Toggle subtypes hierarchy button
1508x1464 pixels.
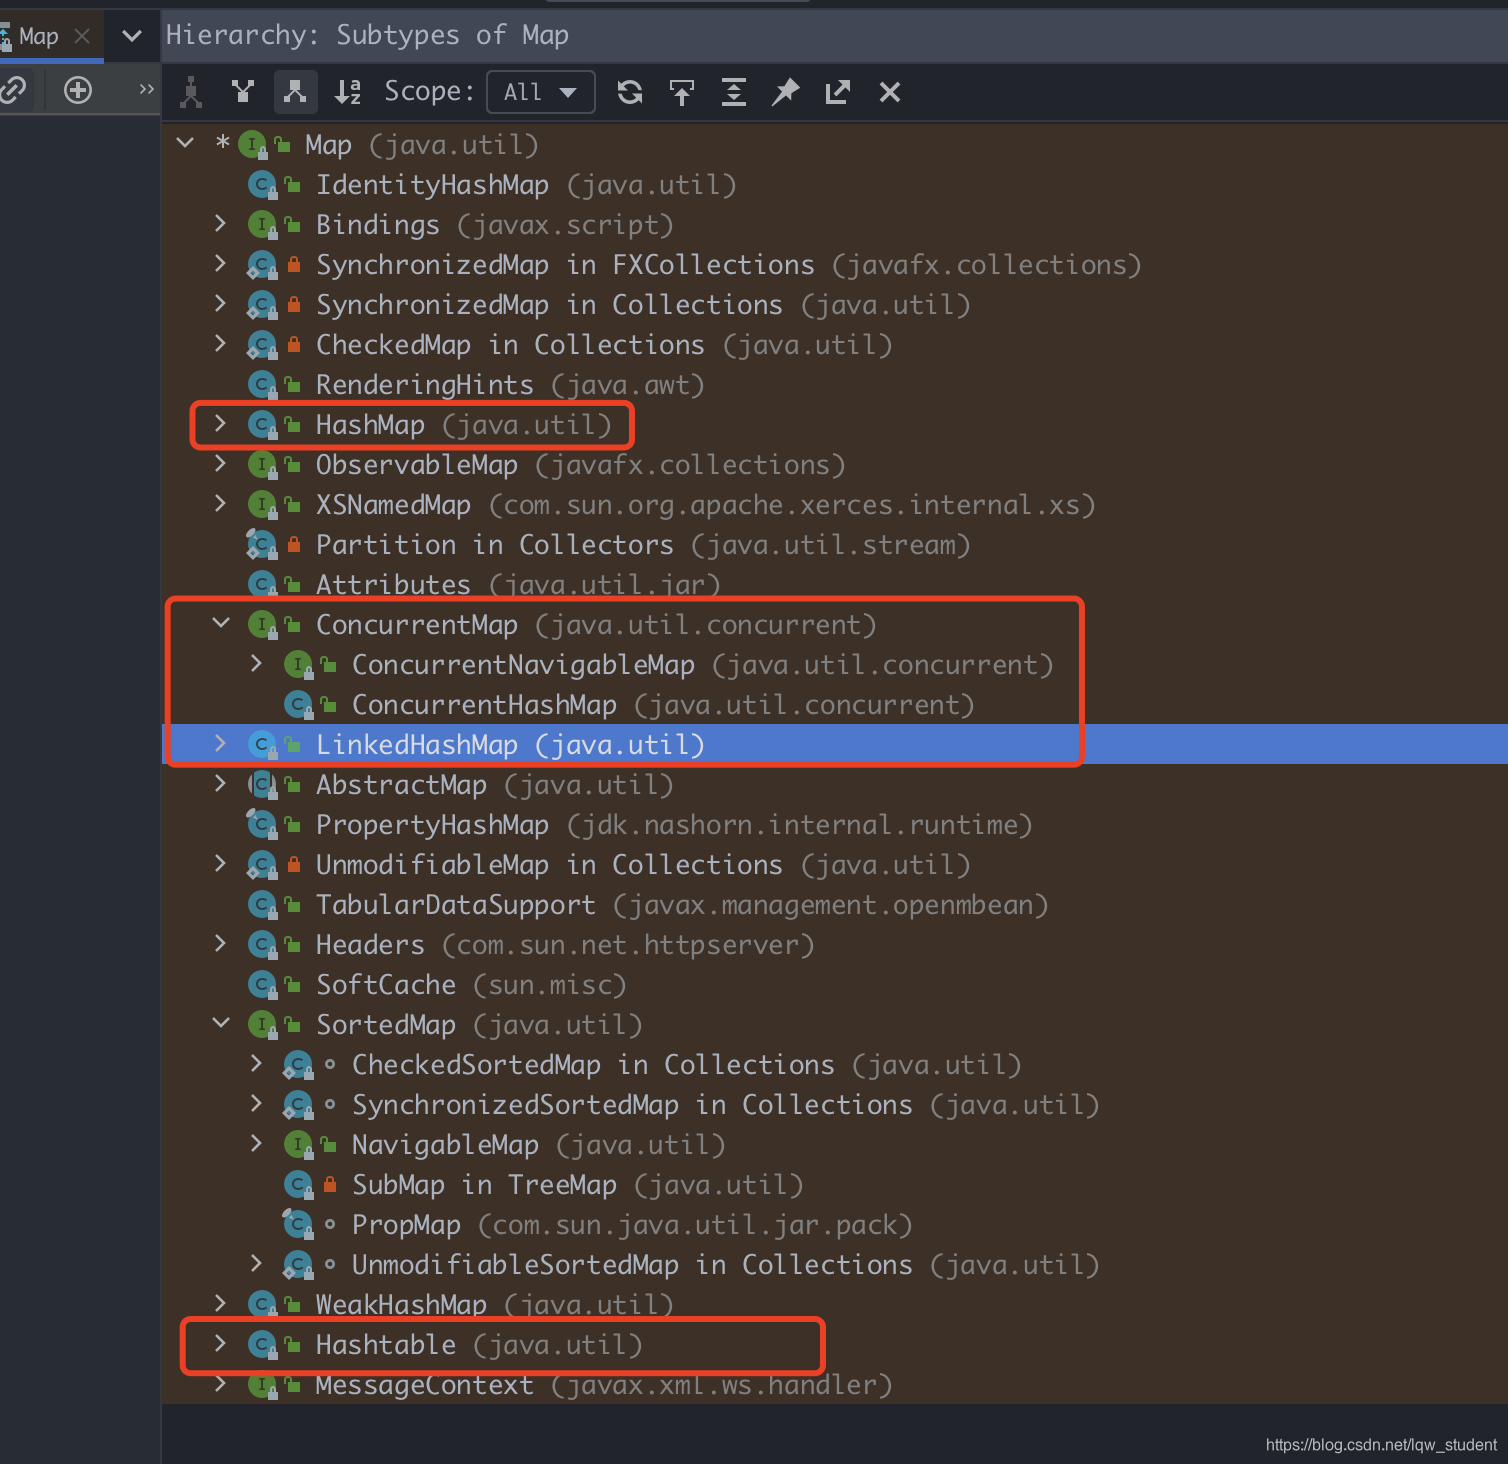coord(295,92)
